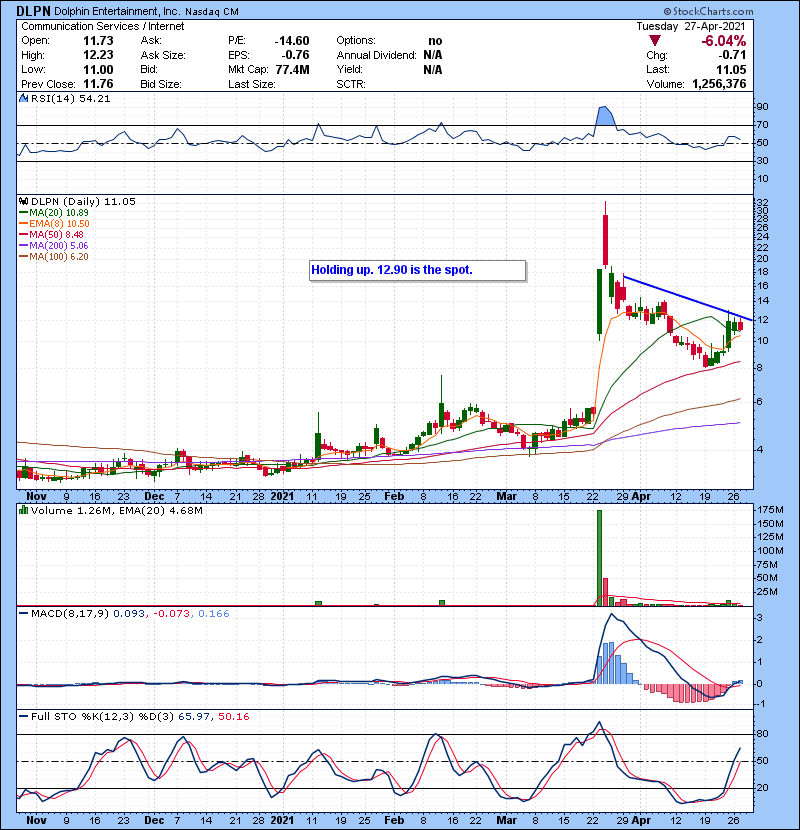Click the DLPN ticker symbol in header
The height and width of the screenshot is (830, 800).
(x=34, y=11)
